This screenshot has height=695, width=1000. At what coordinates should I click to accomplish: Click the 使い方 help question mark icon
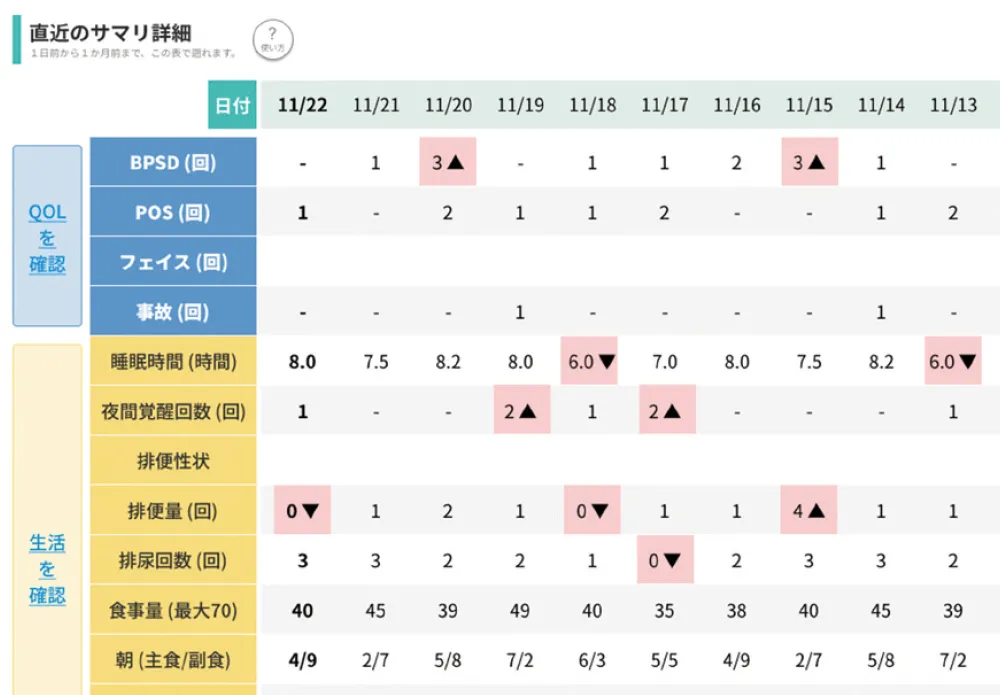(x=272, y=38)
